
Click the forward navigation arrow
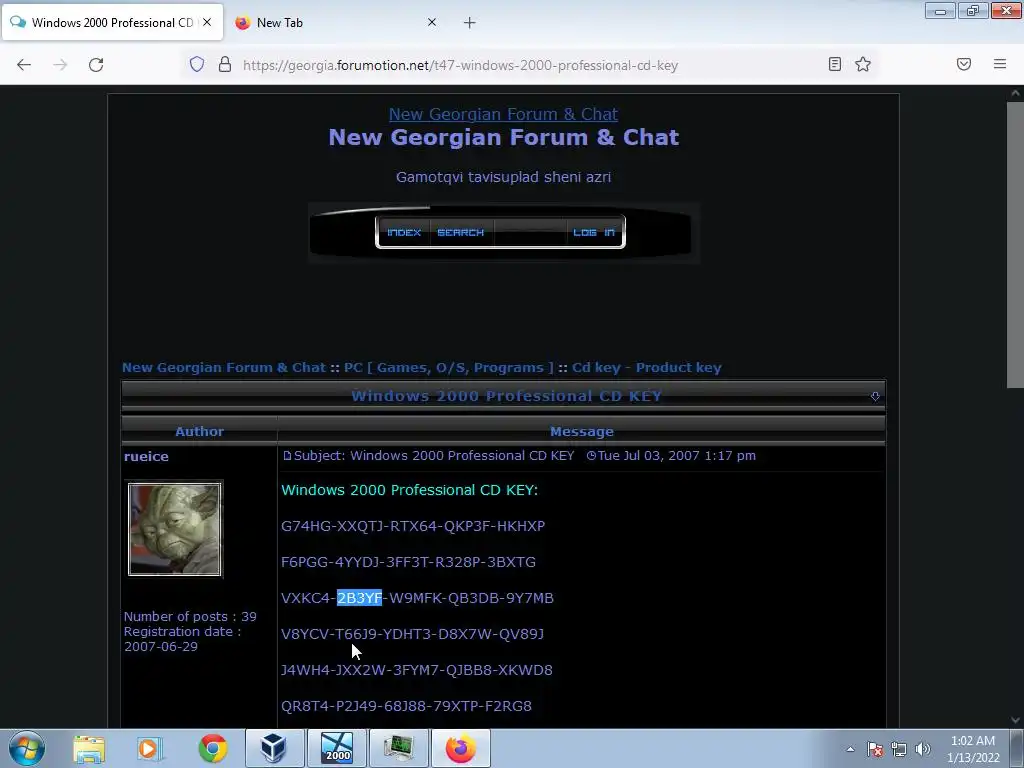(x=60, y=65)
